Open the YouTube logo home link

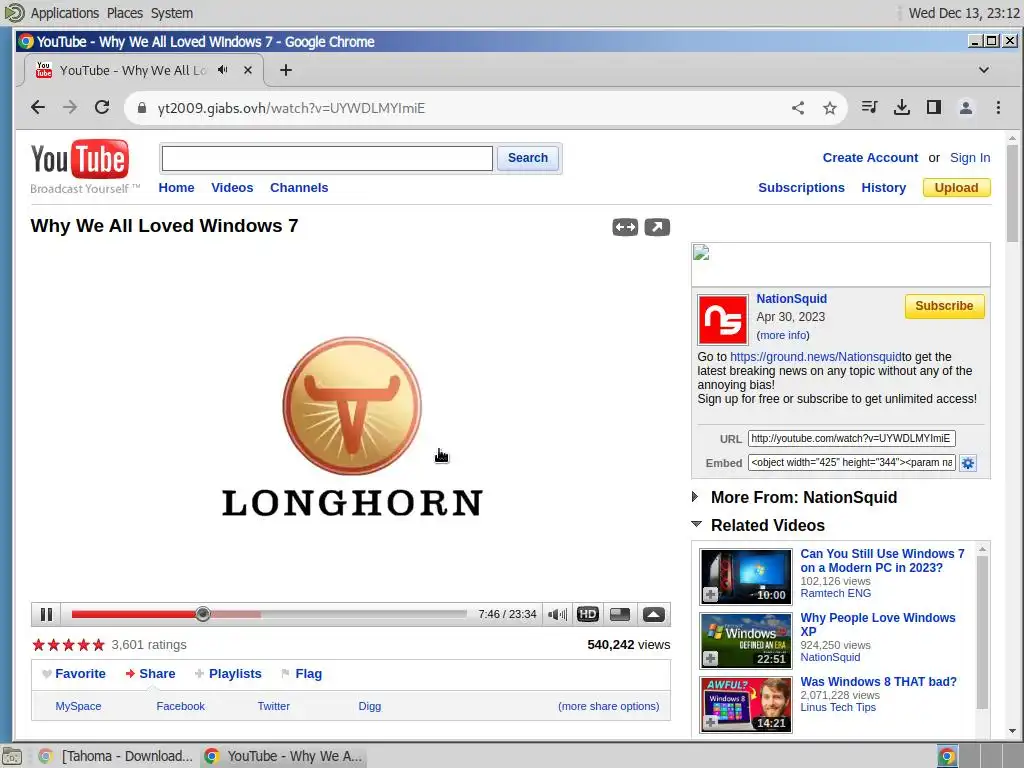point(80,159)
